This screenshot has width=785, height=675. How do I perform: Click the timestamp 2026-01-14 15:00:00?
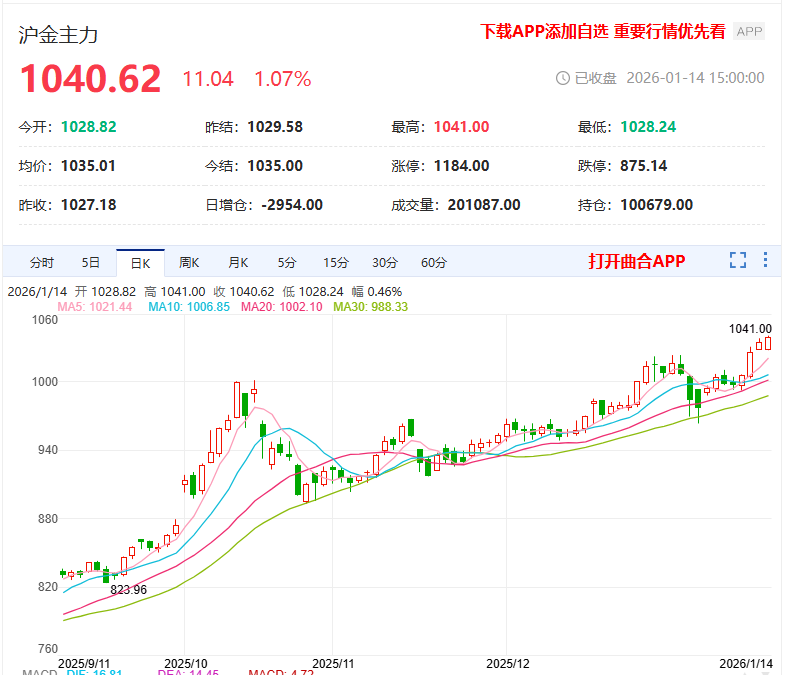point(695,78)
